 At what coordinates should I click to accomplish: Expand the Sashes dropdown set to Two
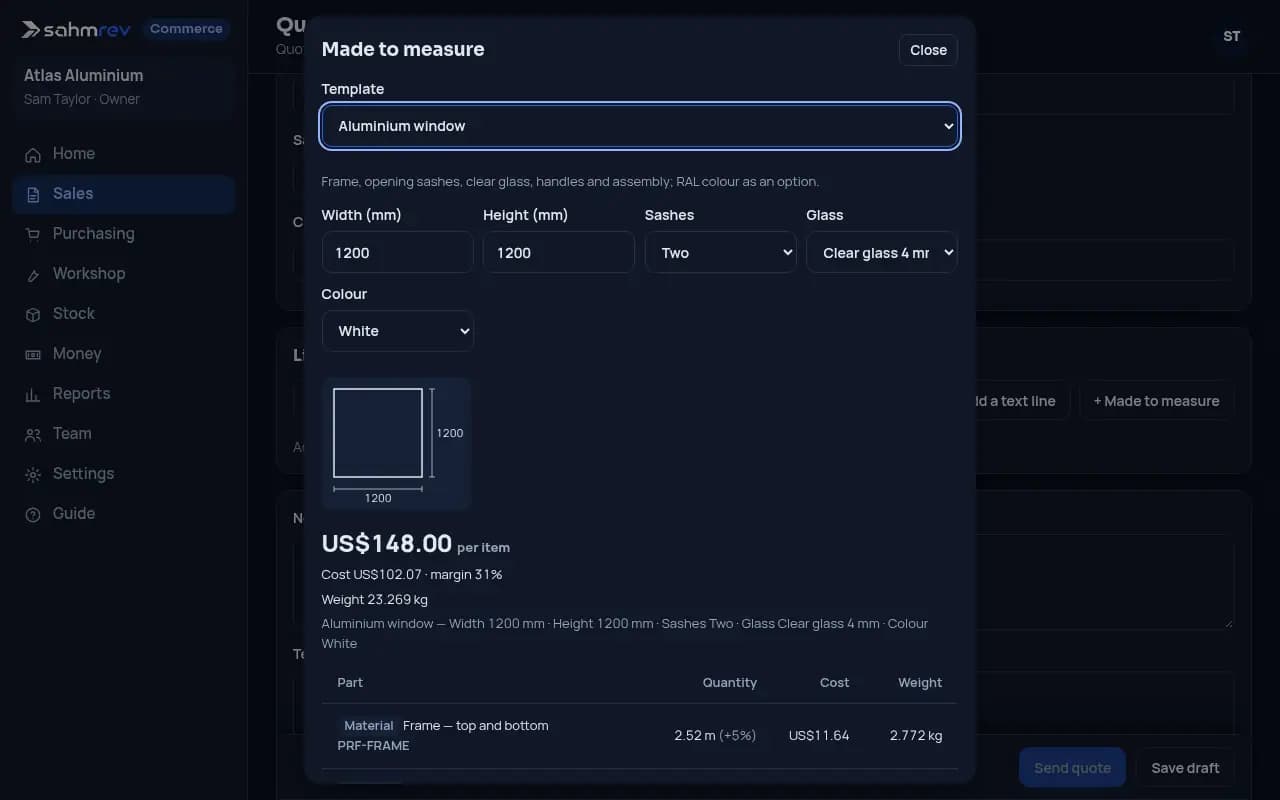coord(720,252)
